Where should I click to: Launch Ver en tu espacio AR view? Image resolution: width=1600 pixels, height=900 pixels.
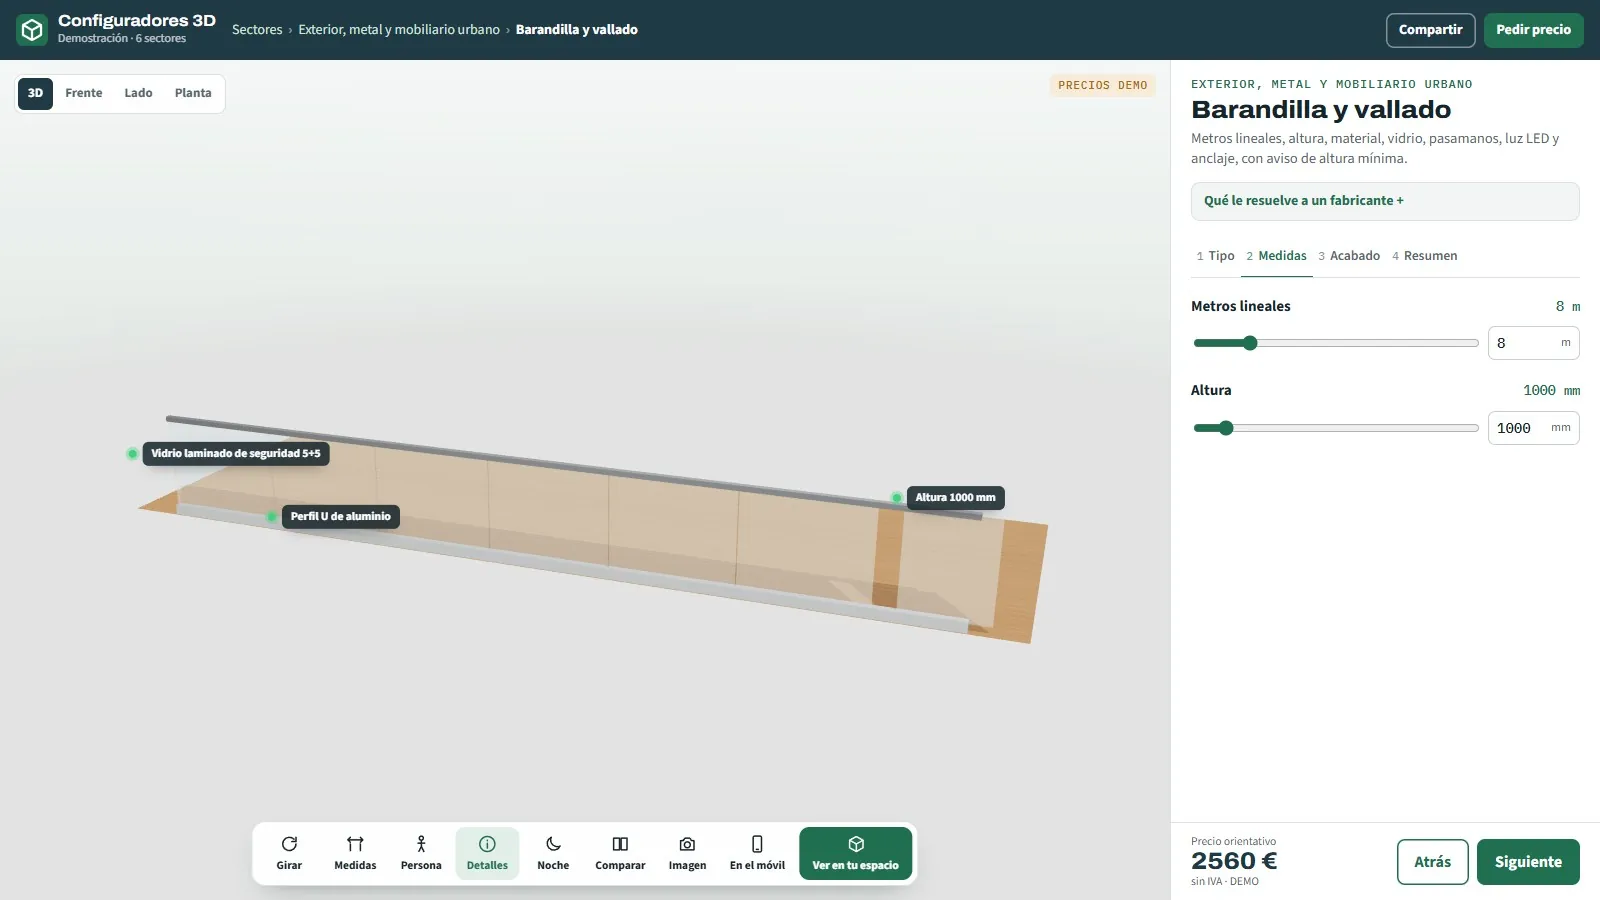click(855, 853)
